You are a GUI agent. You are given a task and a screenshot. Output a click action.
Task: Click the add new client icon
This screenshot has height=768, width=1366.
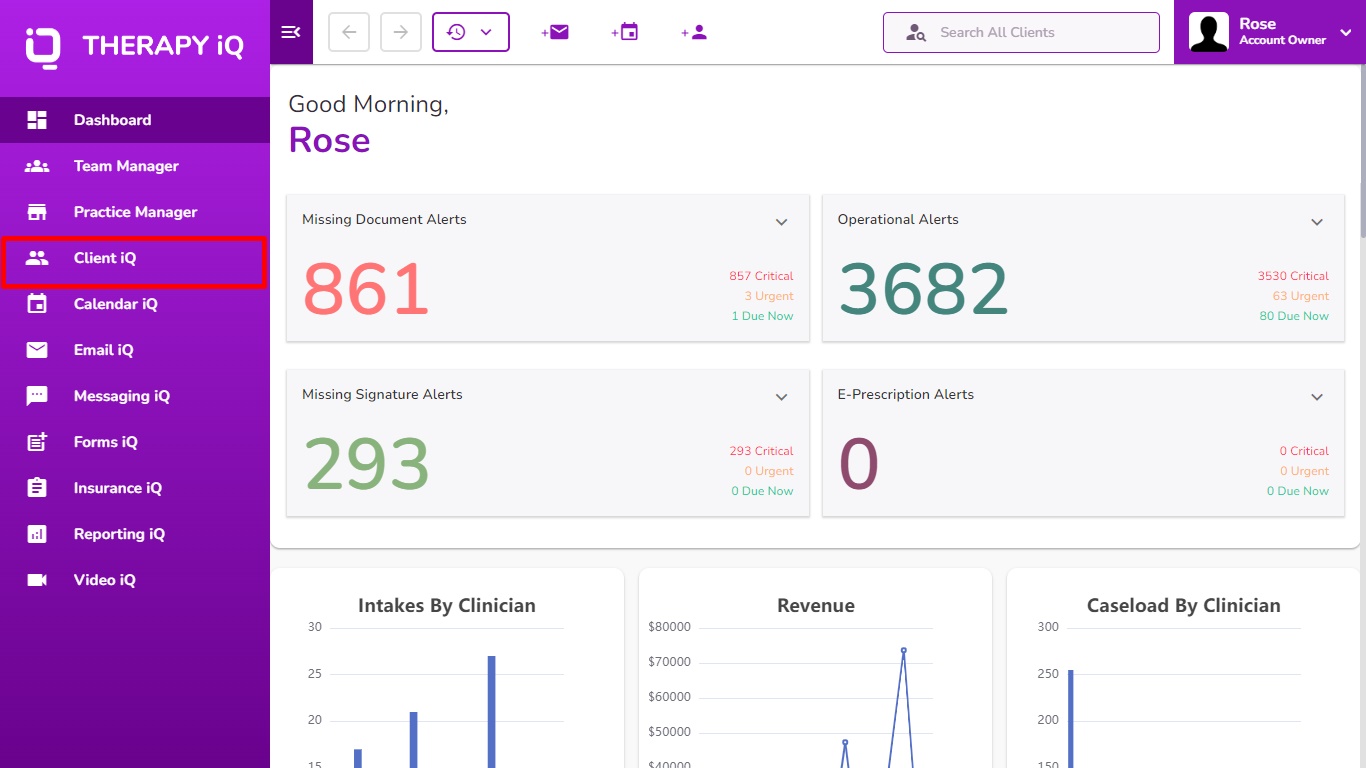pos(694,32)
